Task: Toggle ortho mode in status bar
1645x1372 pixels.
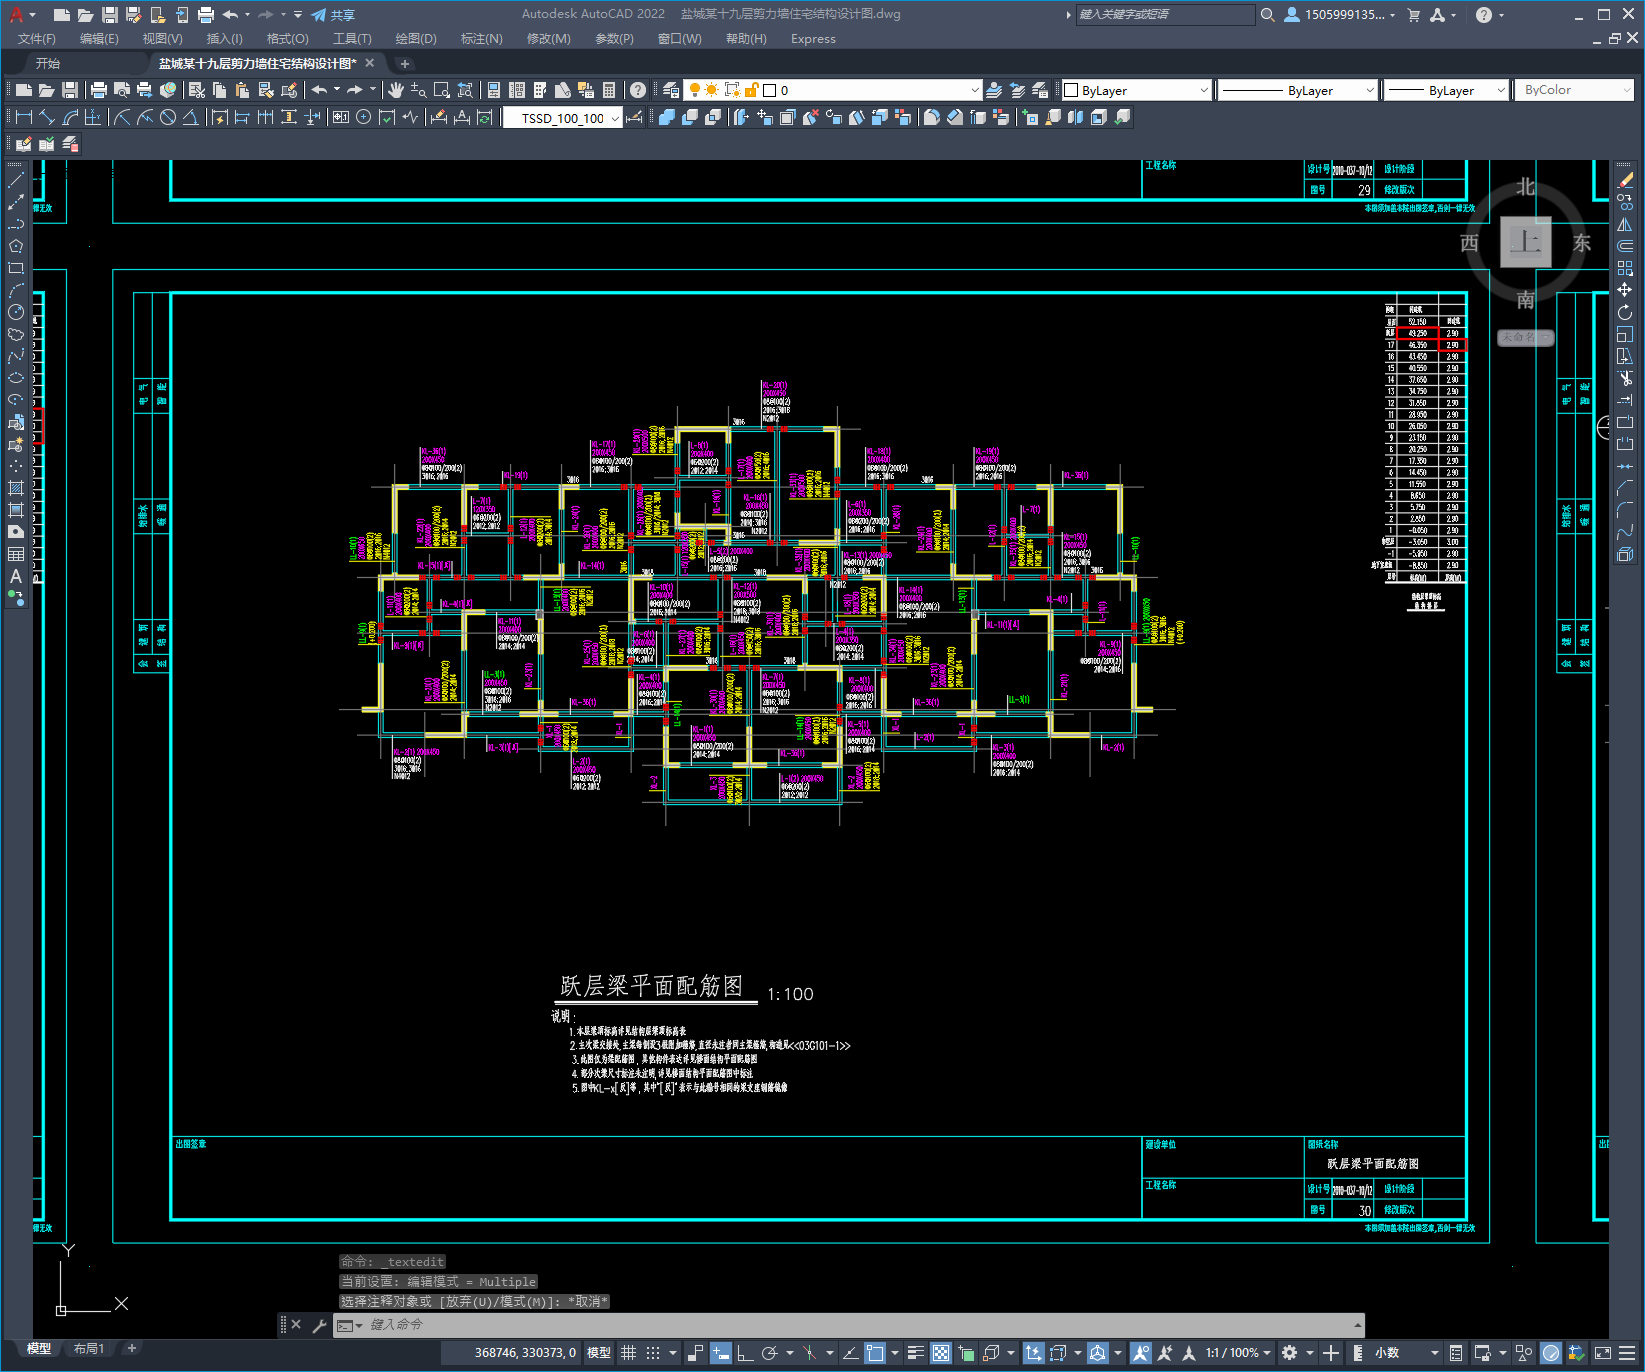Action: (745, 1353)
